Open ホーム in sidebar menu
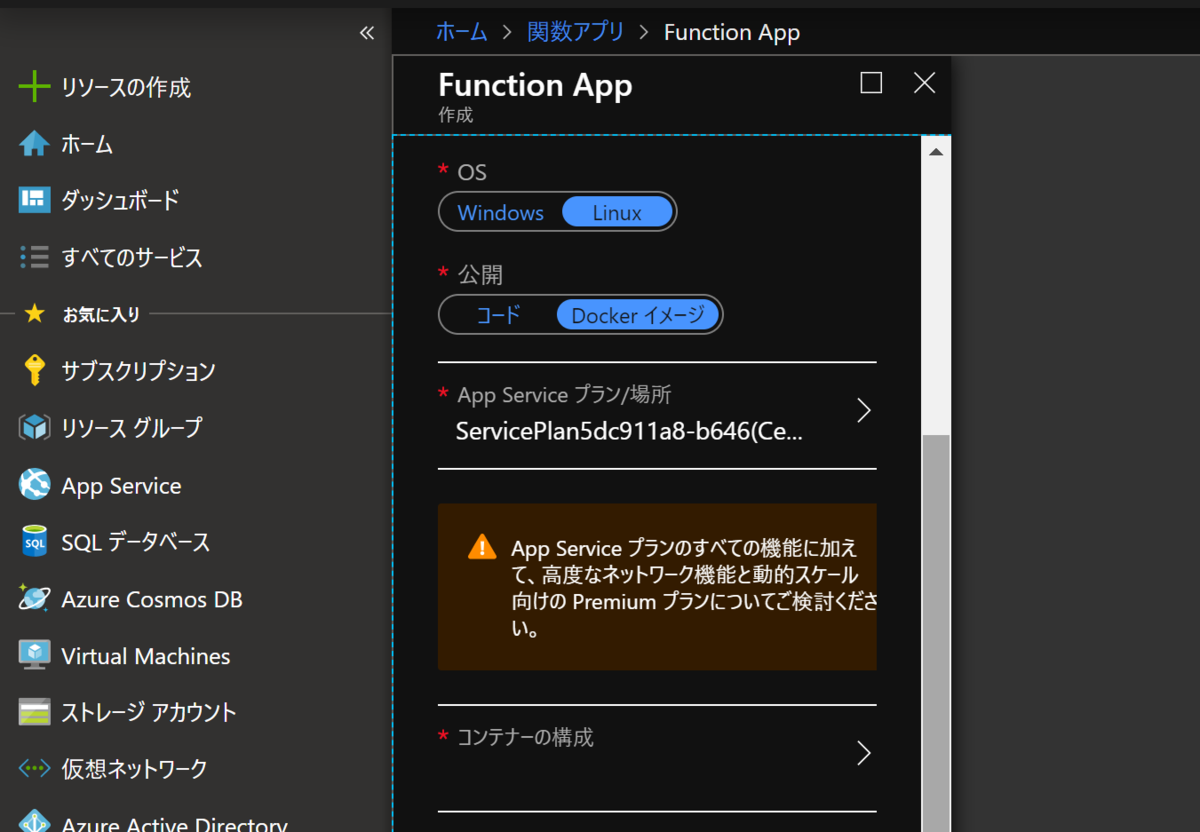 pos(87,144)
